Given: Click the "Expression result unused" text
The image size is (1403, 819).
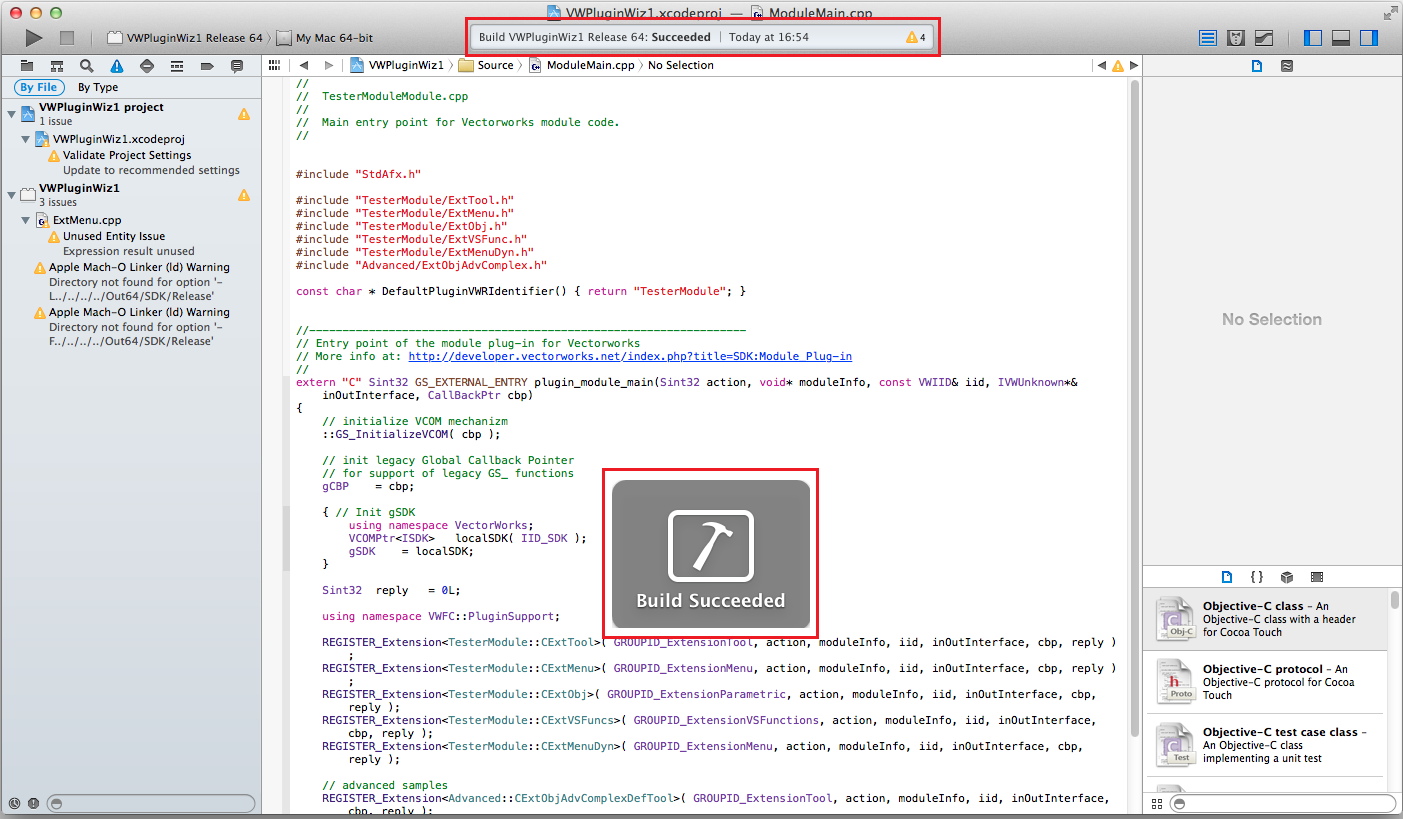Looking at the screenshot, I should [128, 251].
